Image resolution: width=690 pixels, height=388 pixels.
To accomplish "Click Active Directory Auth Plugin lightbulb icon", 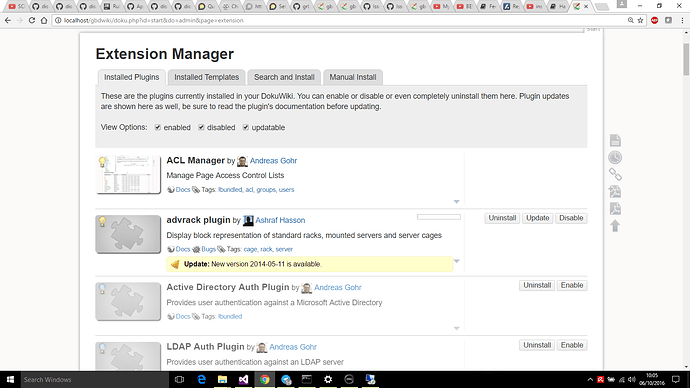I will click(x=102, y=289).
